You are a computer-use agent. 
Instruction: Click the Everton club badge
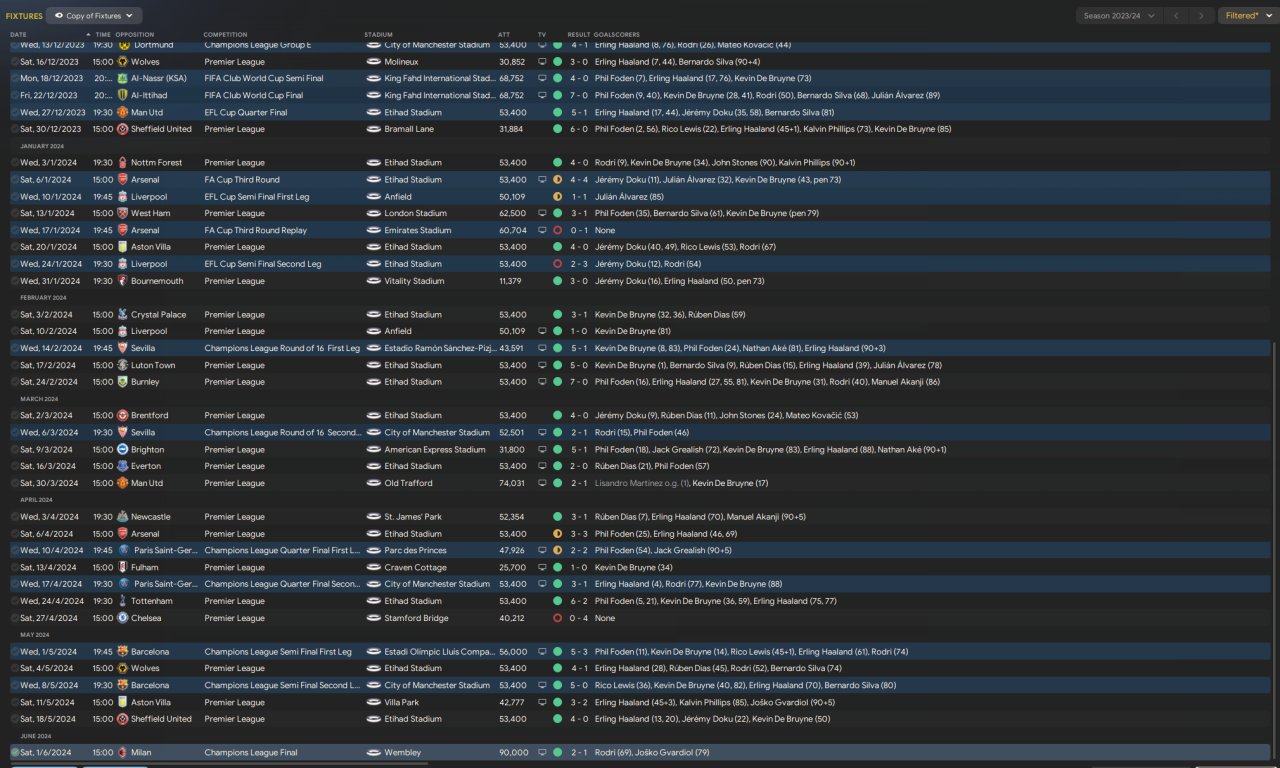point(122,466)
